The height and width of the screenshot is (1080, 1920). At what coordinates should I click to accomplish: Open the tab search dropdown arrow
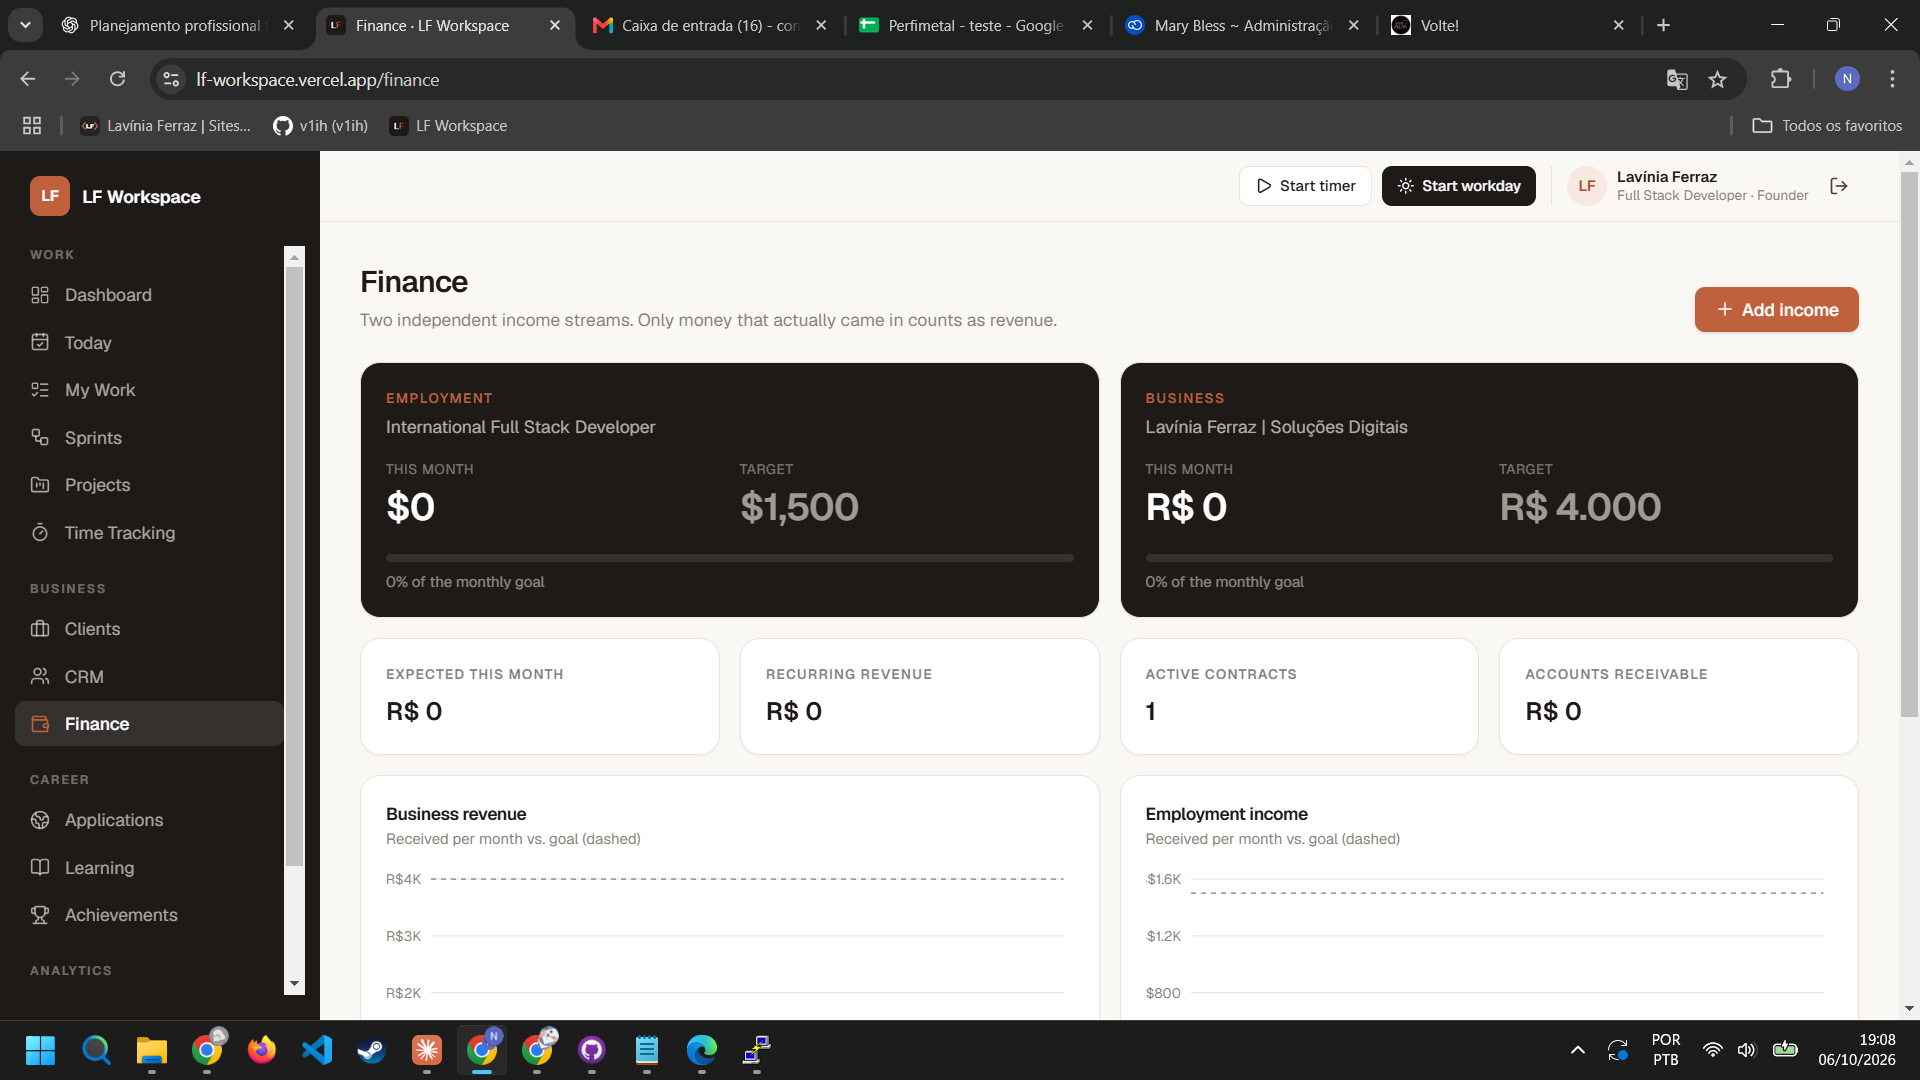[25, 25]
